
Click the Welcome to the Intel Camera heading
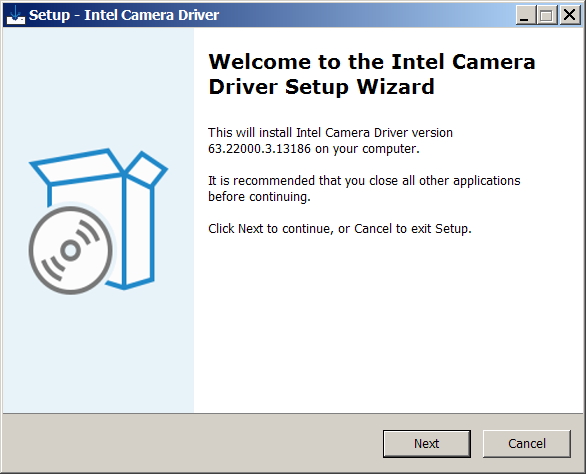[372, 62]
